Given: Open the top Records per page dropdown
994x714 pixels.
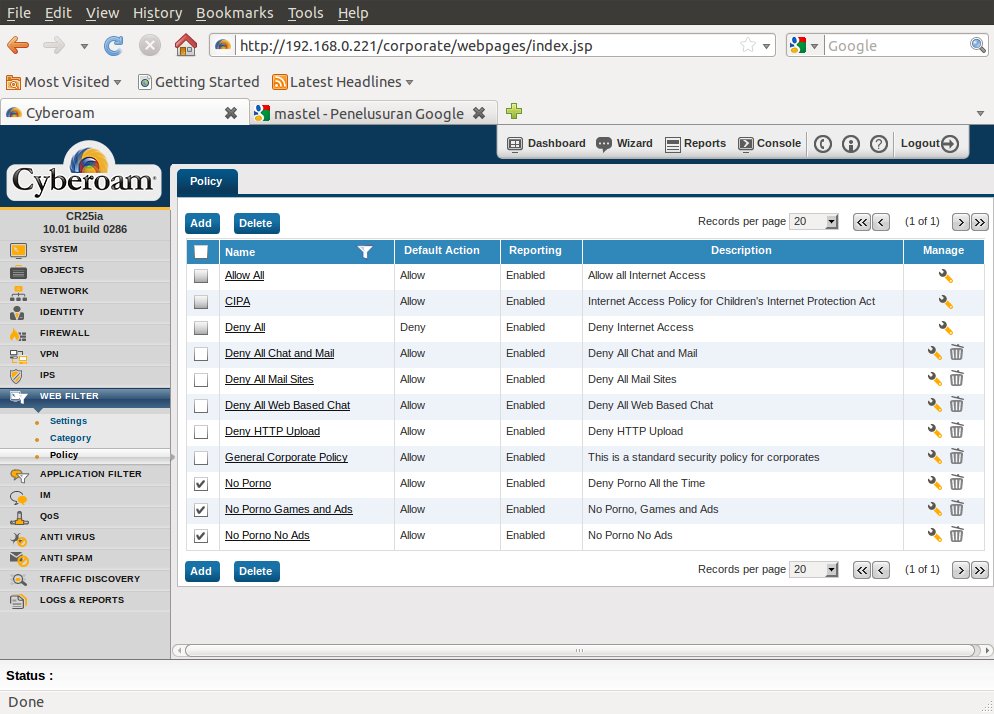Looking at the screenshot, I should coord(814,222).
